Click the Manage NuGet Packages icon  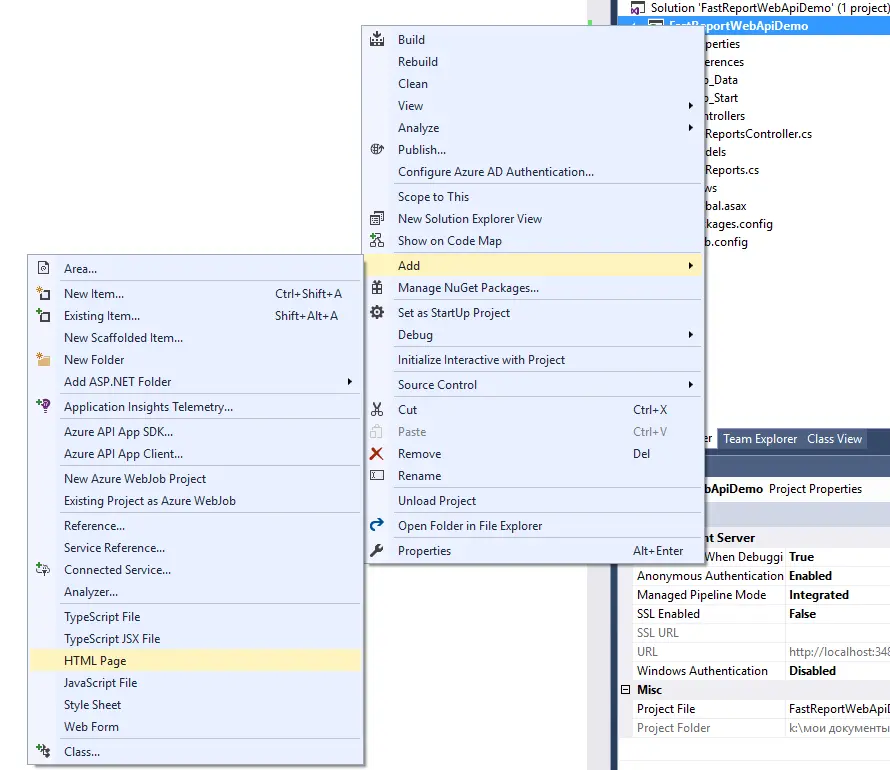tap(375, 288)
